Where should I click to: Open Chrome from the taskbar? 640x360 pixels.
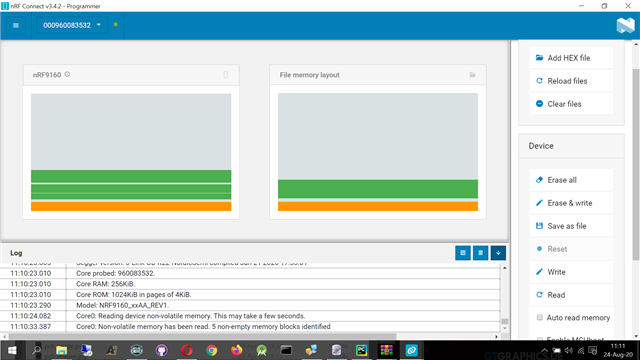click(x=211, y=350)
